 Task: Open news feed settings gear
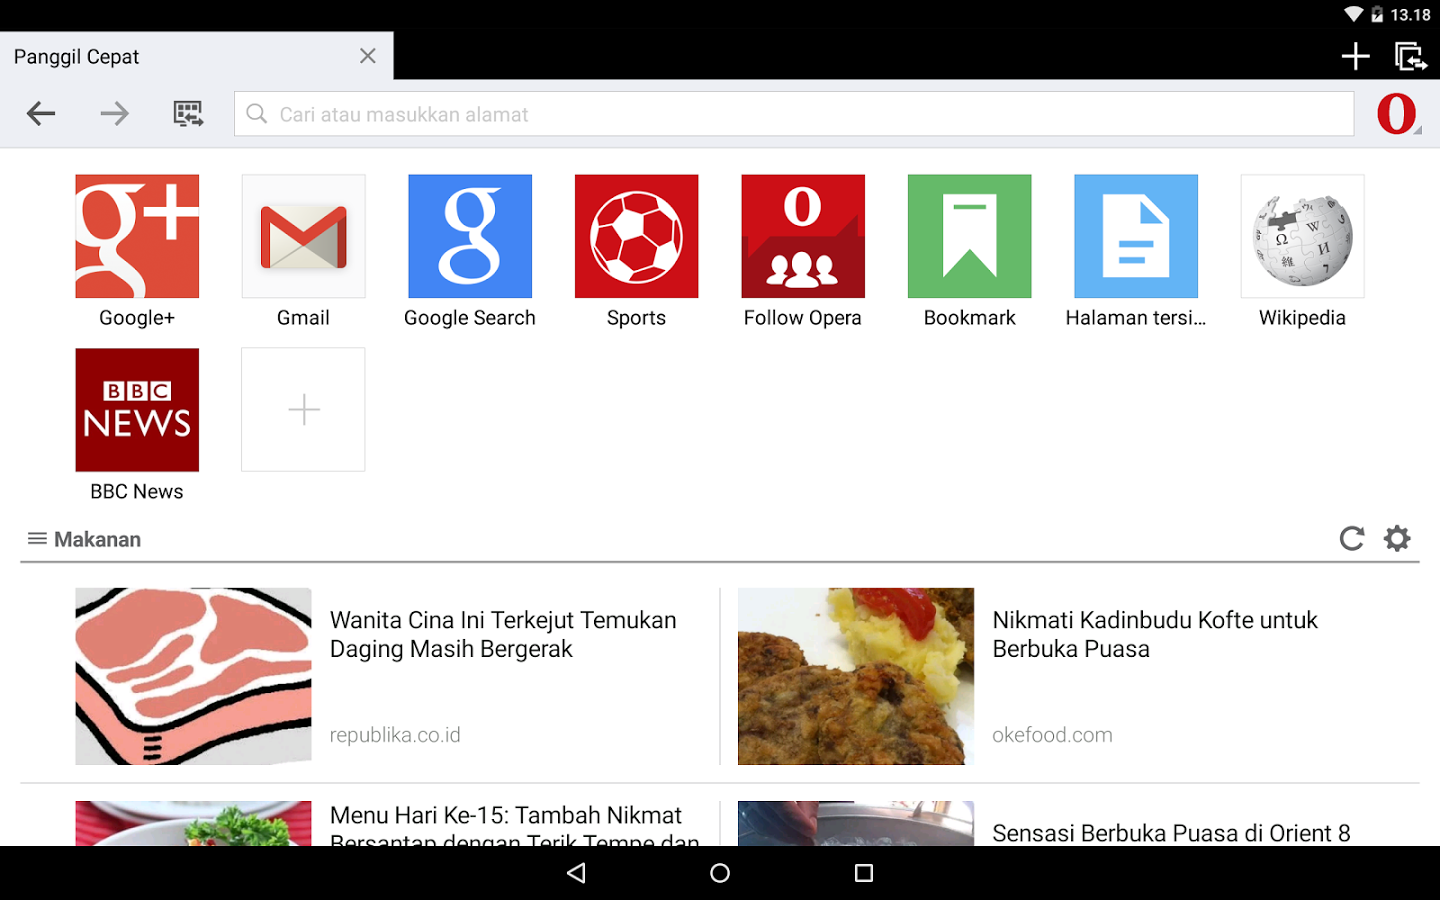(x=1397, y=539)
